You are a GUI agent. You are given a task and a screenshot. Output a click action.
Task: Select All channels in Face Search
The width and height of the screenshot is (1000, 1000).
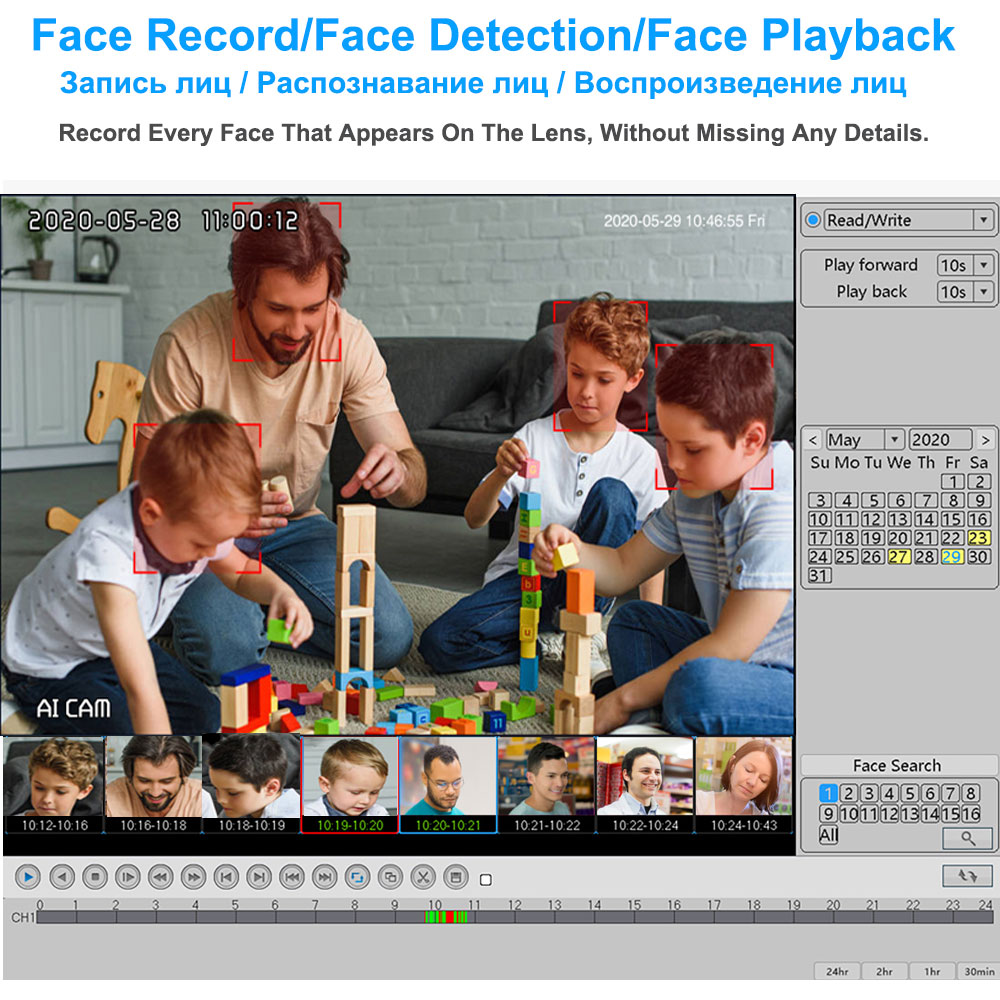pyautogui.click(x=828, y=835)
